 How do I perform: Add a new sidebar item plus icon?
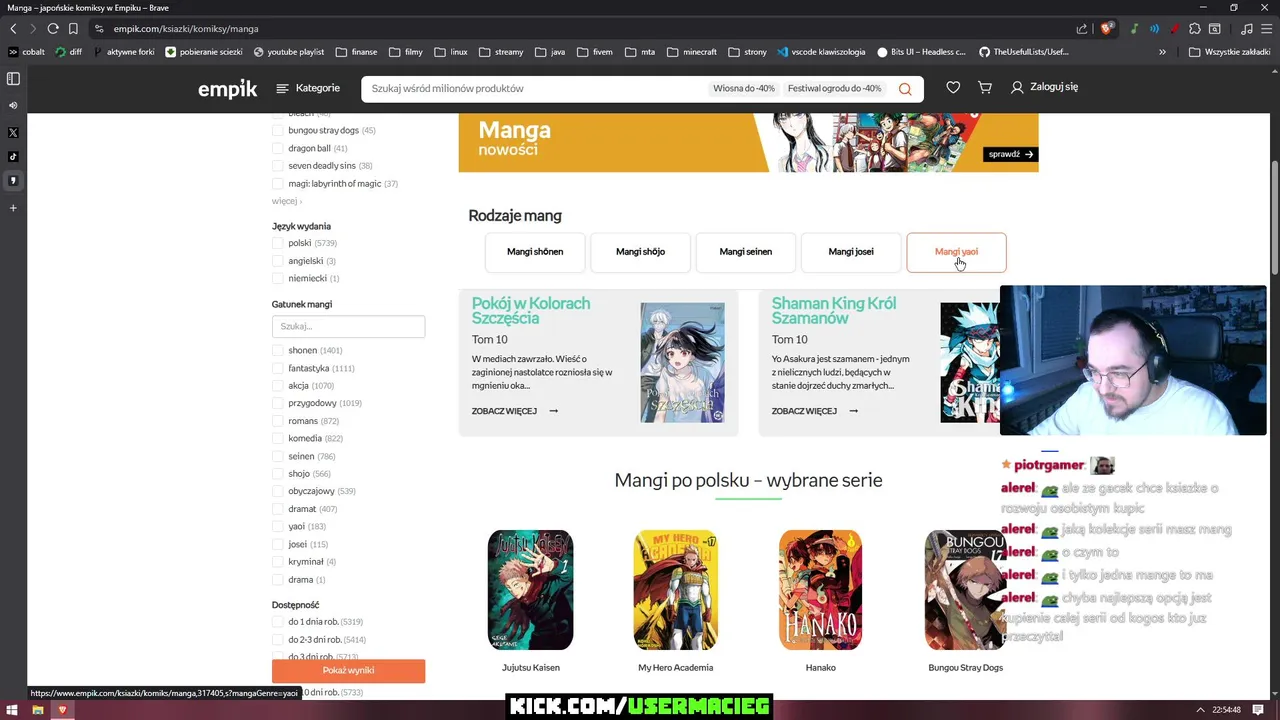[13, 208]
